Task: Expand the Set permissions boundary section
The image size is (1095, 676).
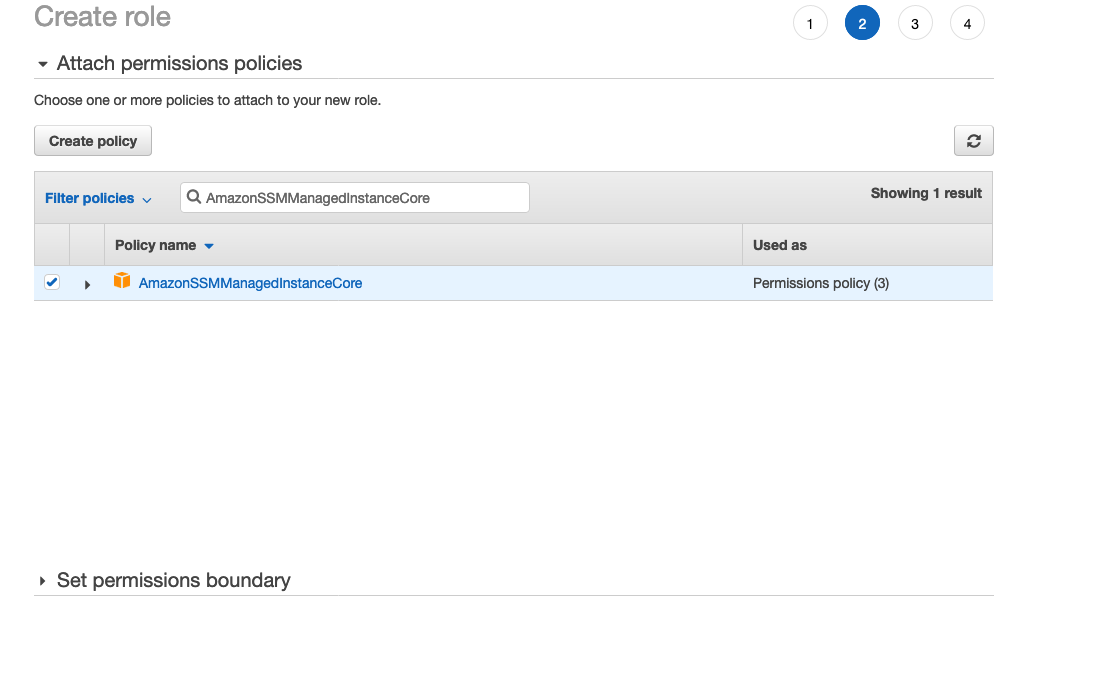Action: point(43,581)
